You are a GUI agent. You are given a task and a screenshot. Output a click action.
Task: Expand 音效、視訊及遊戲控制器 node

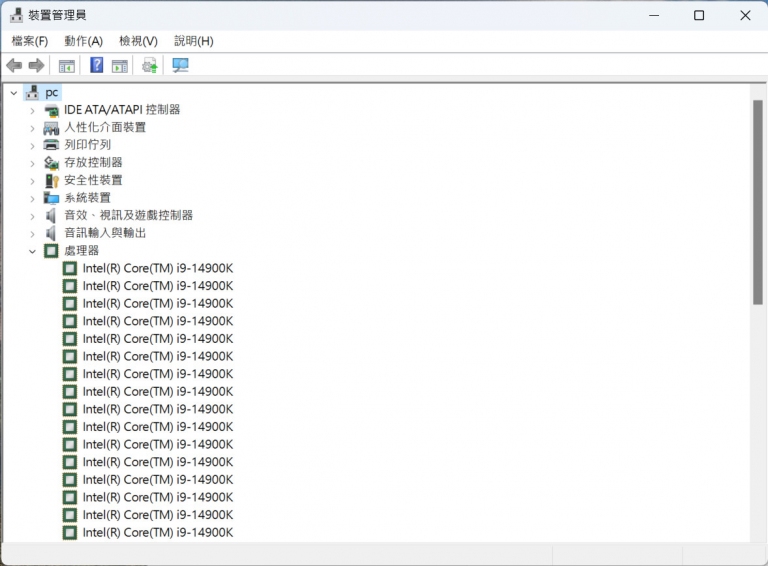(x=32, y=216)
